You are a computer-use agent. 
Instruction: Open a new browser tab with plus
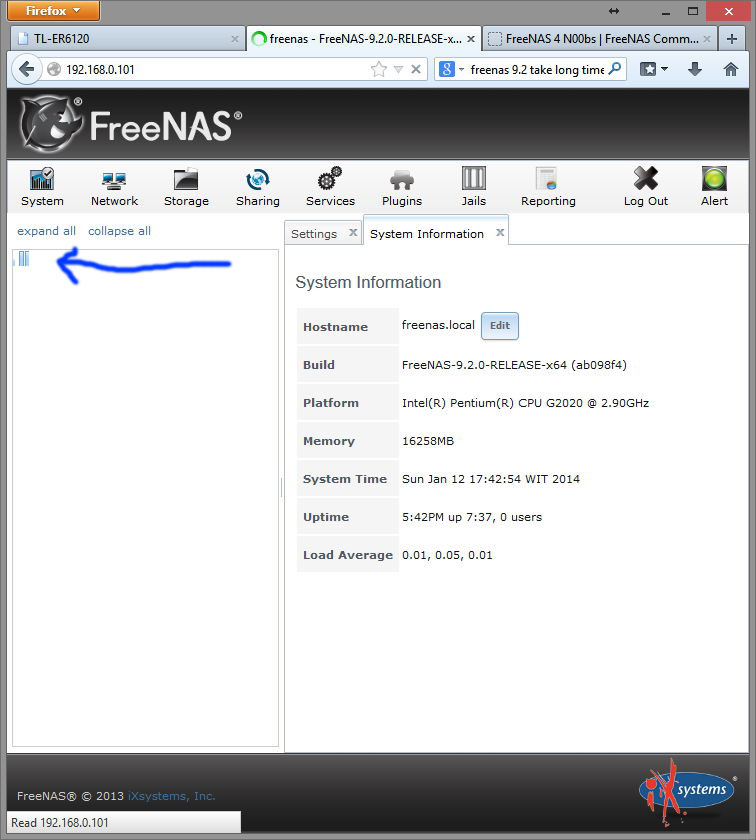click(732, 39)
